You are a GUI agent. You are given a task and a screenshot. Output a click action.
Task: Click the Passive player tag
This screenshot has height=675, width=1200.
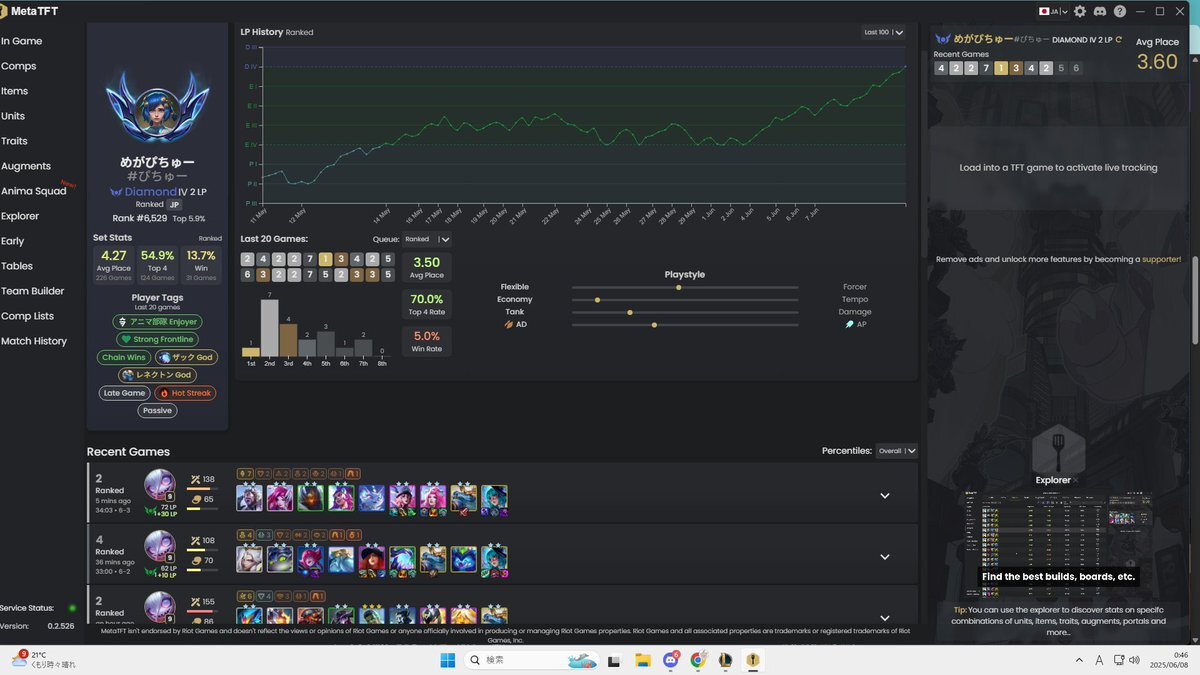click(x=157, y=411)
